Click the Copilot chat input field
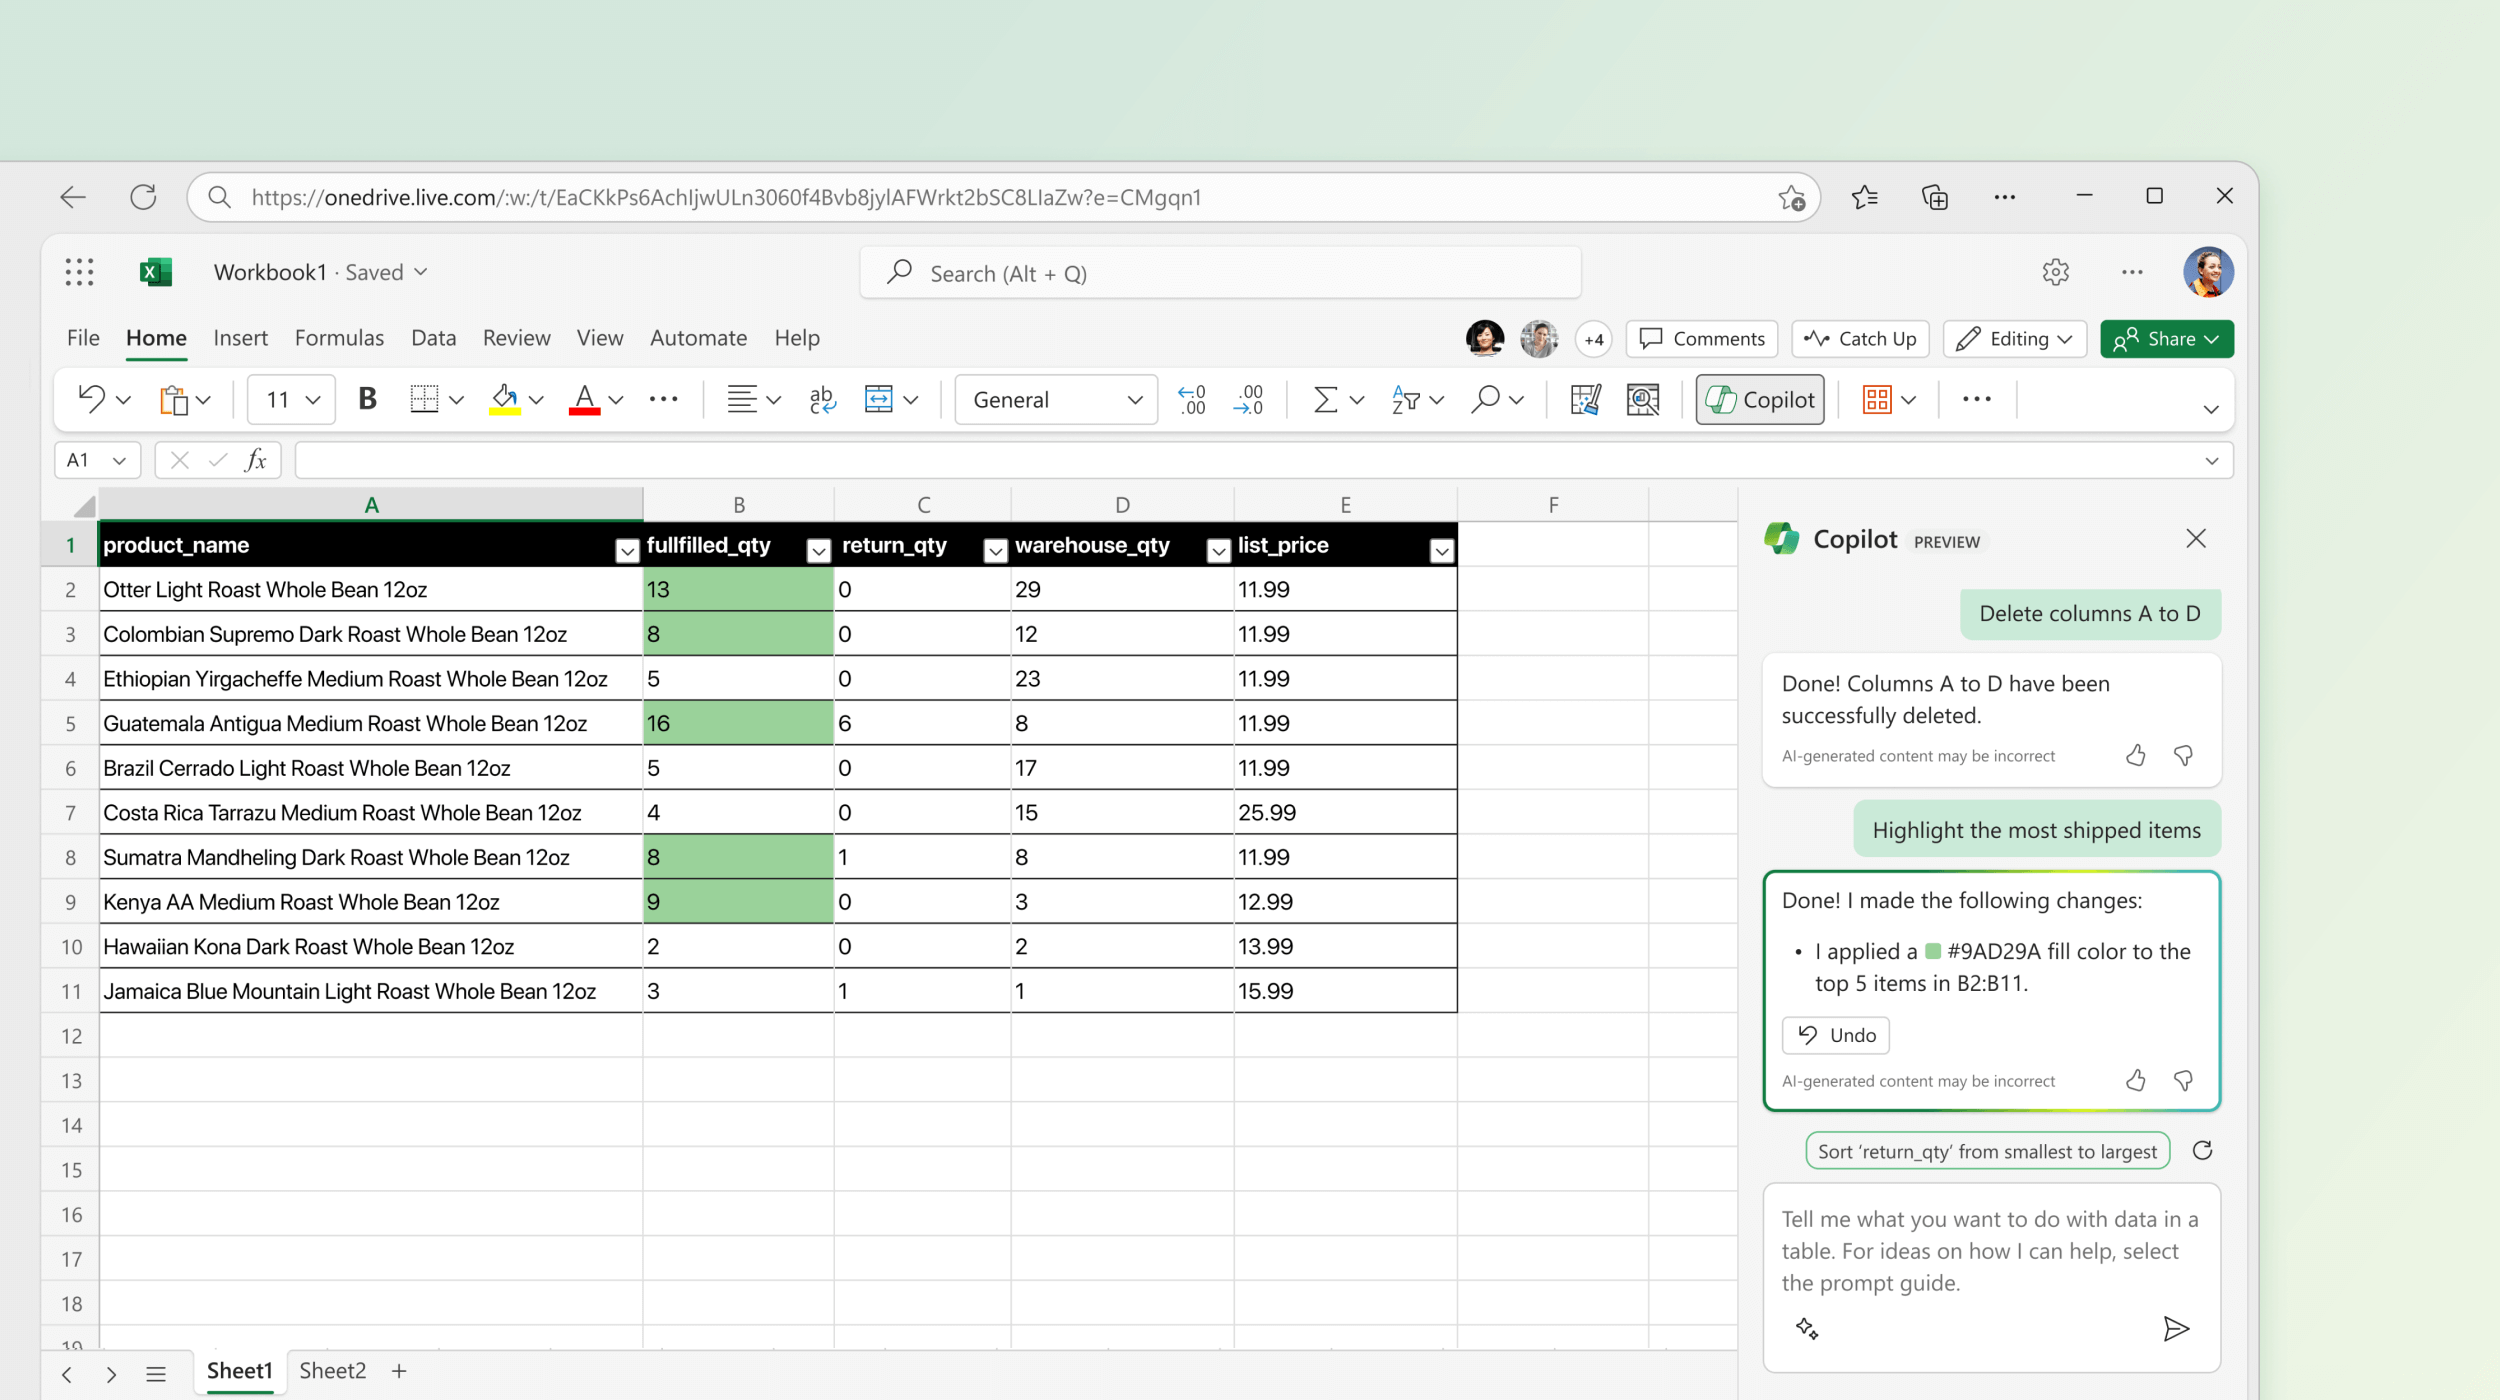 click(1990, 1249)
